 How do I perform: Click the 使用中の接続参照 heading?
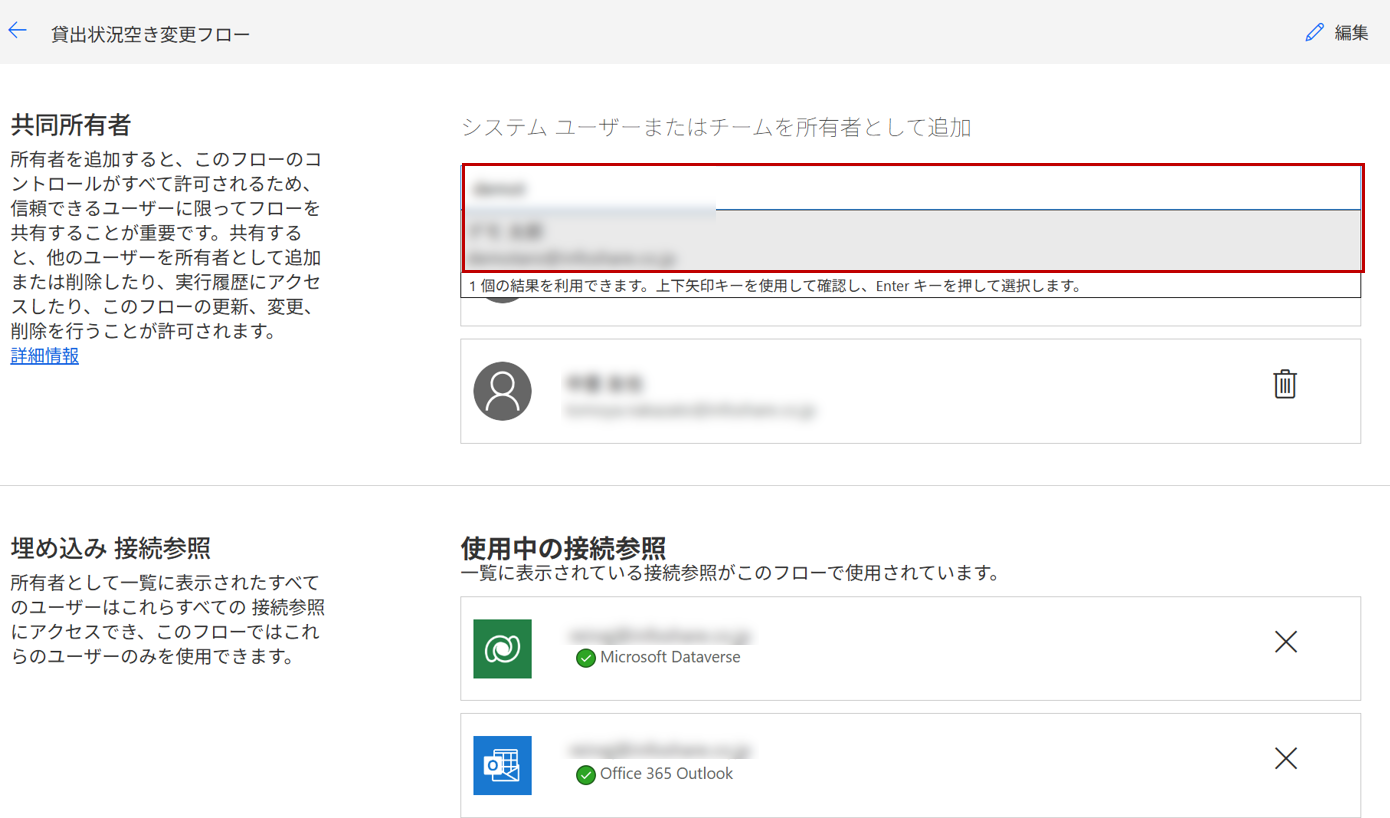click(x=563, y=548)
